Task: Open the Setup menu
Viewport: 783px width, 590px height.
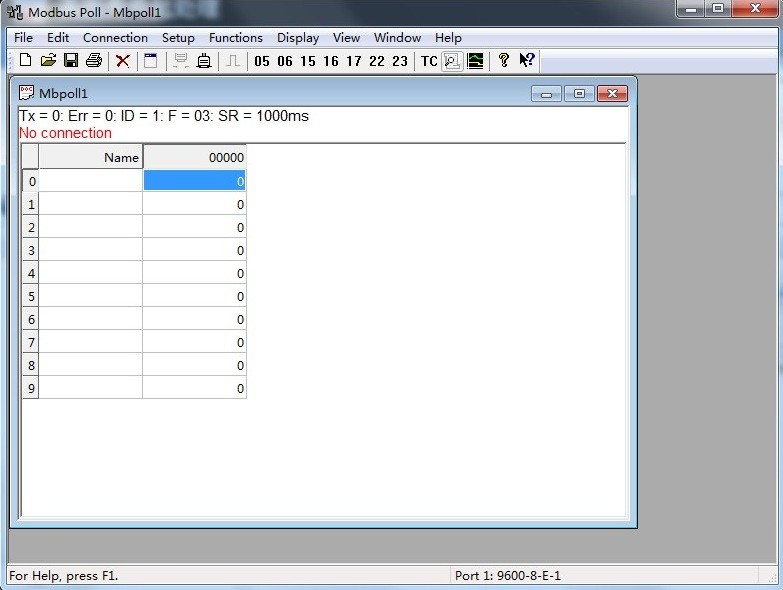Action: point(178,37)
